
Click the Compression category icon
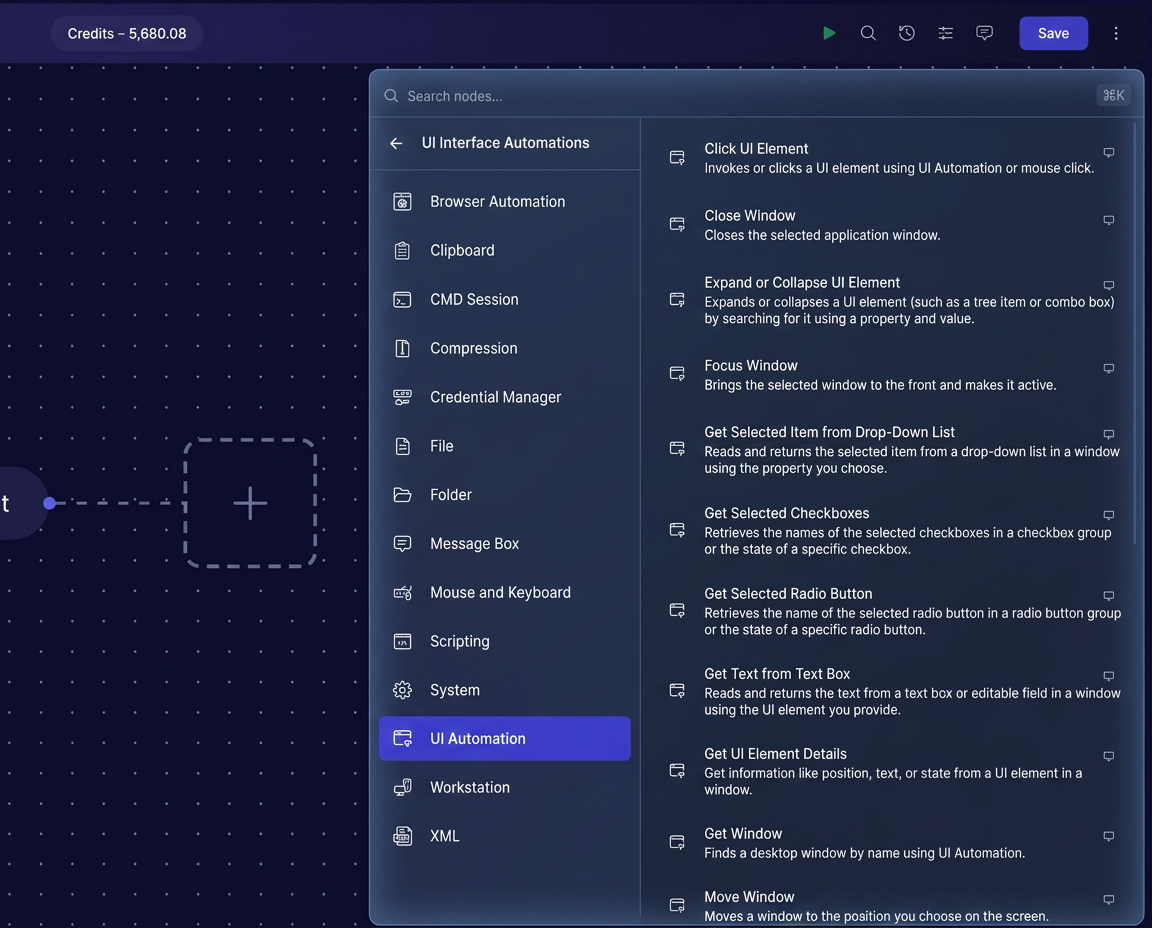[x=402, y=348]
